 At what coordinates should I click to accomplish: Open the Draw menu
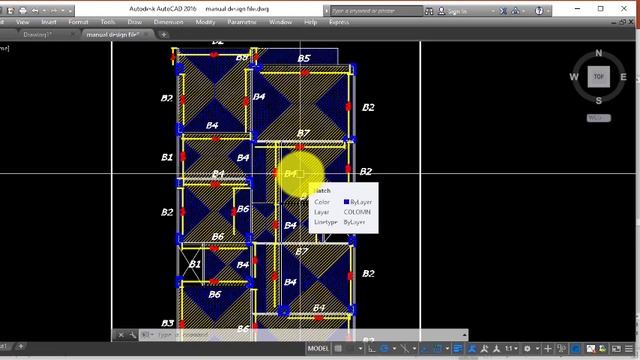coord(135,22)
